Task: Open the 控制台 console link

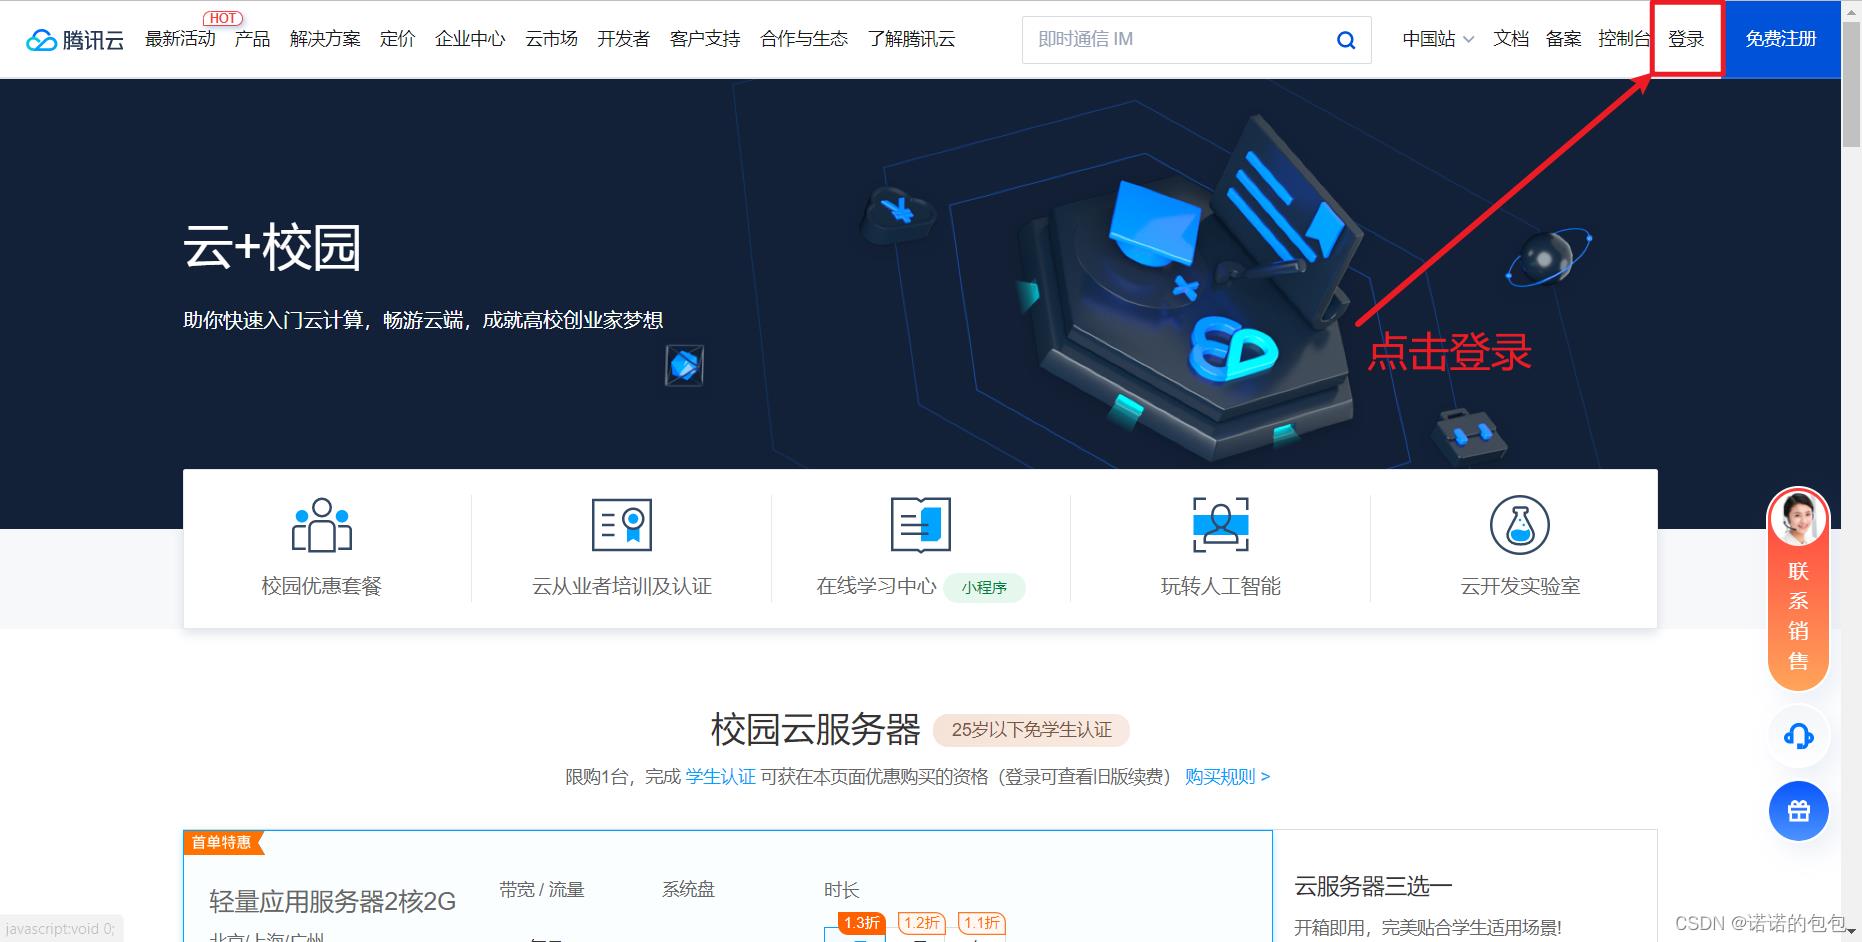Action: coord(1624,39)
